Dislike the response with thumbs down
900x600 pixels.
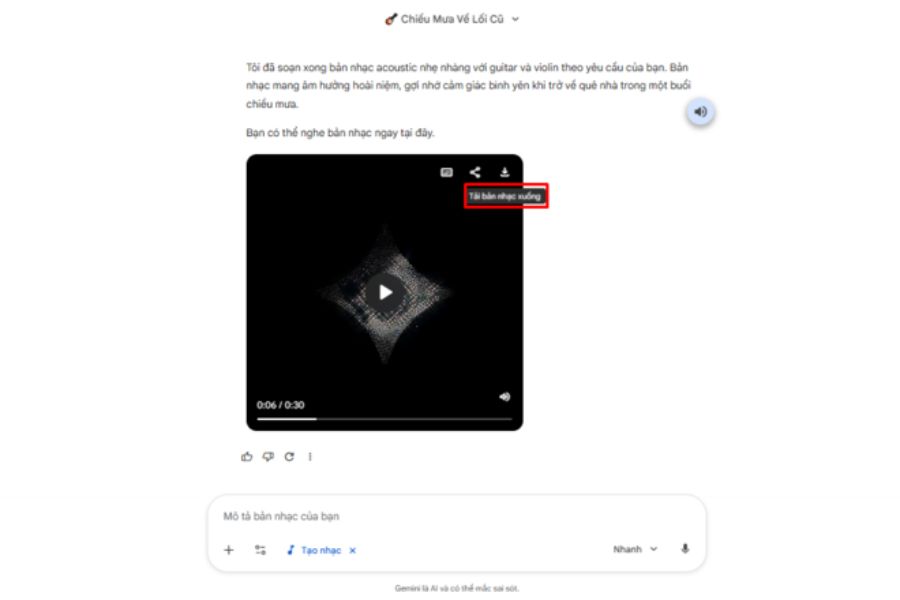pos(268,456)
